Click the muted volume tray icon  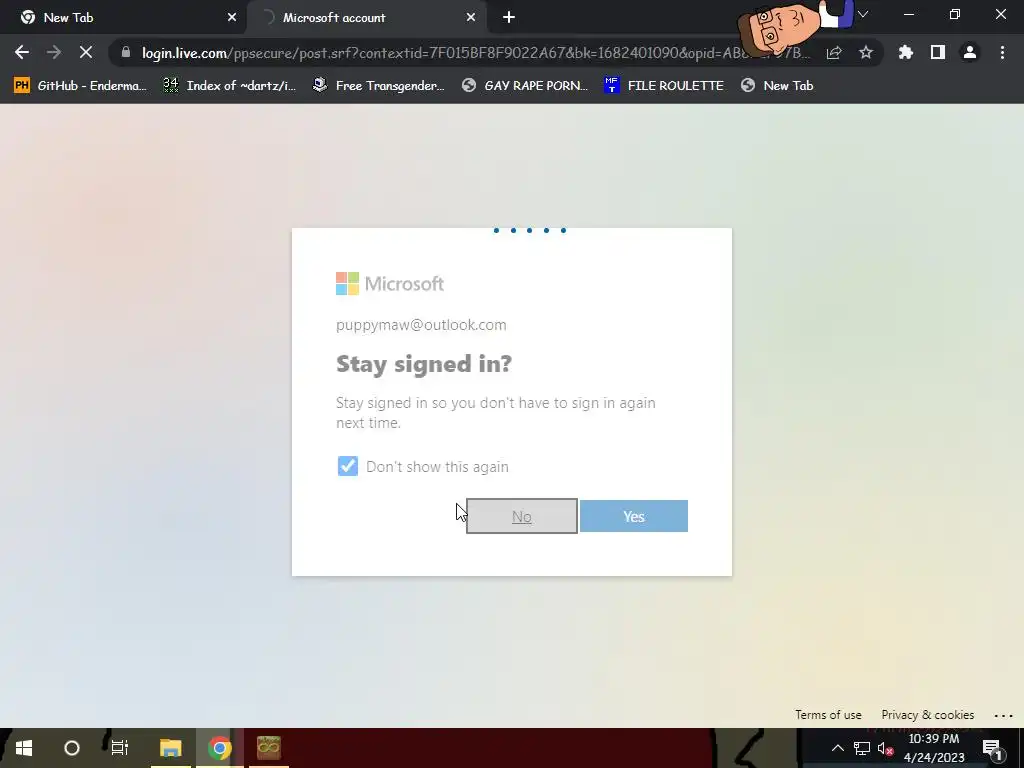pyautogui.click(x=886, y=748)
